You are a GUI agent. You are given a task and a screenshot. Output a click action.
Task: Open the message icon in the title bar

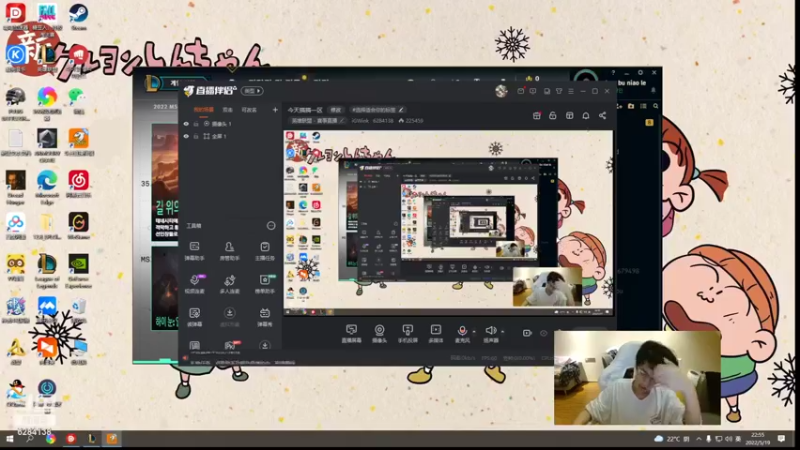[533, 91]
